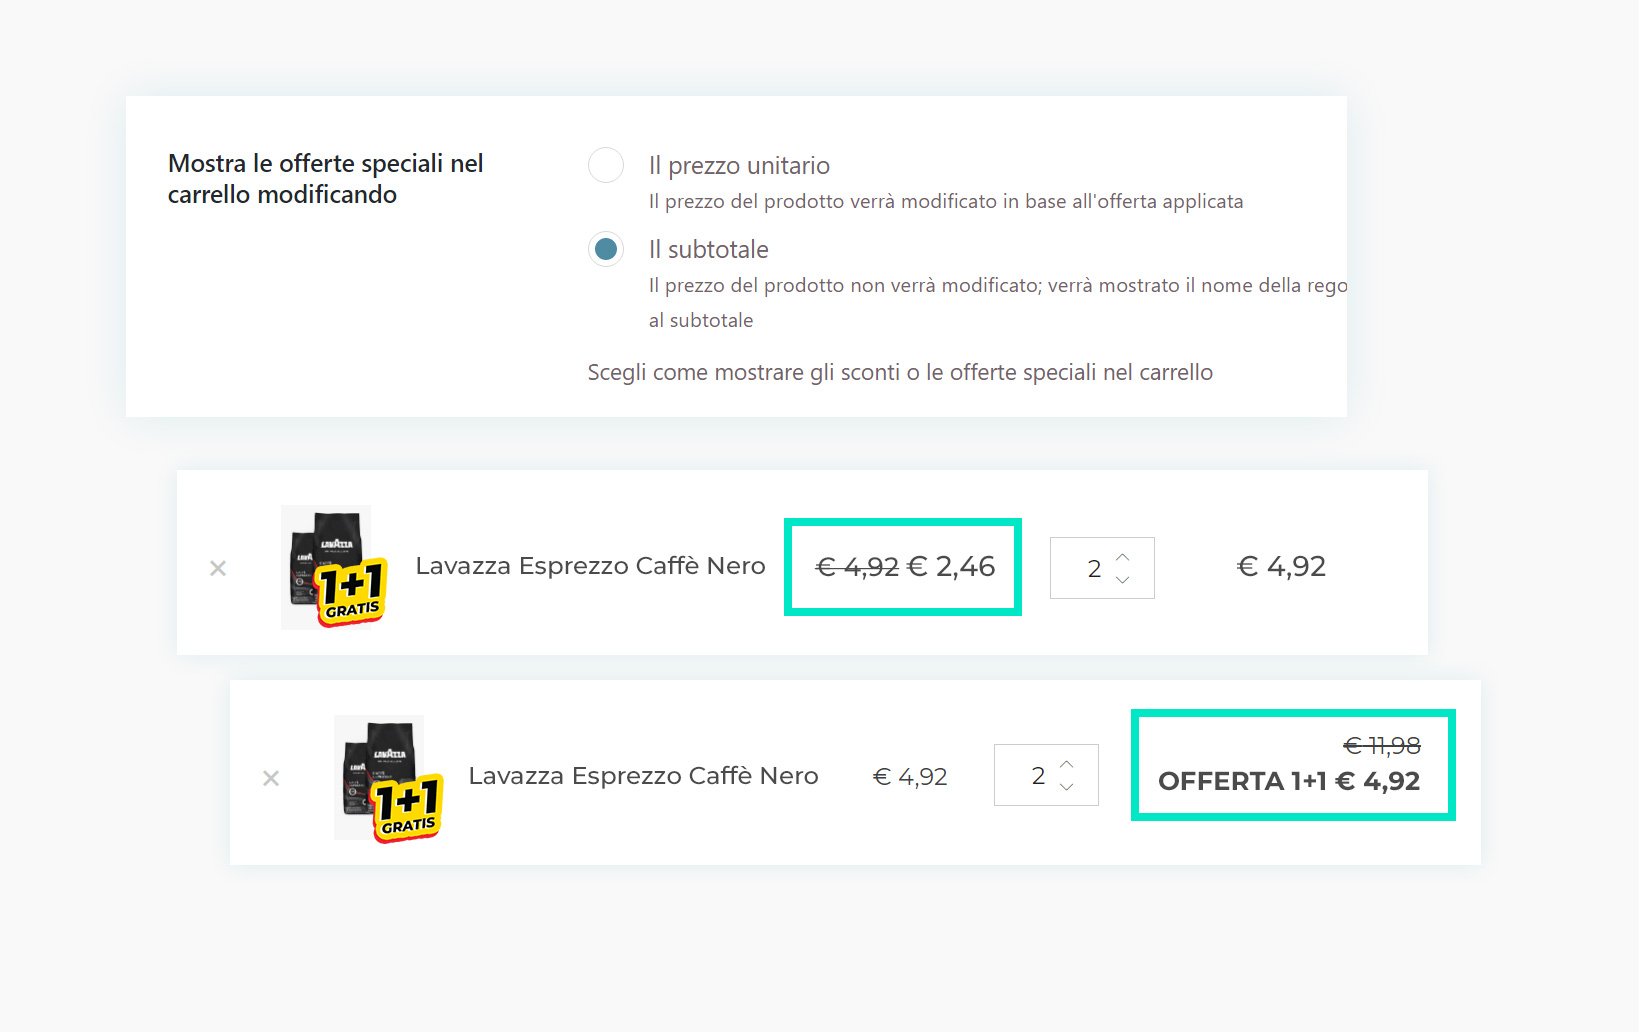Remove the lower Lavazza item with X
1639x1032 pixels.
271,778
